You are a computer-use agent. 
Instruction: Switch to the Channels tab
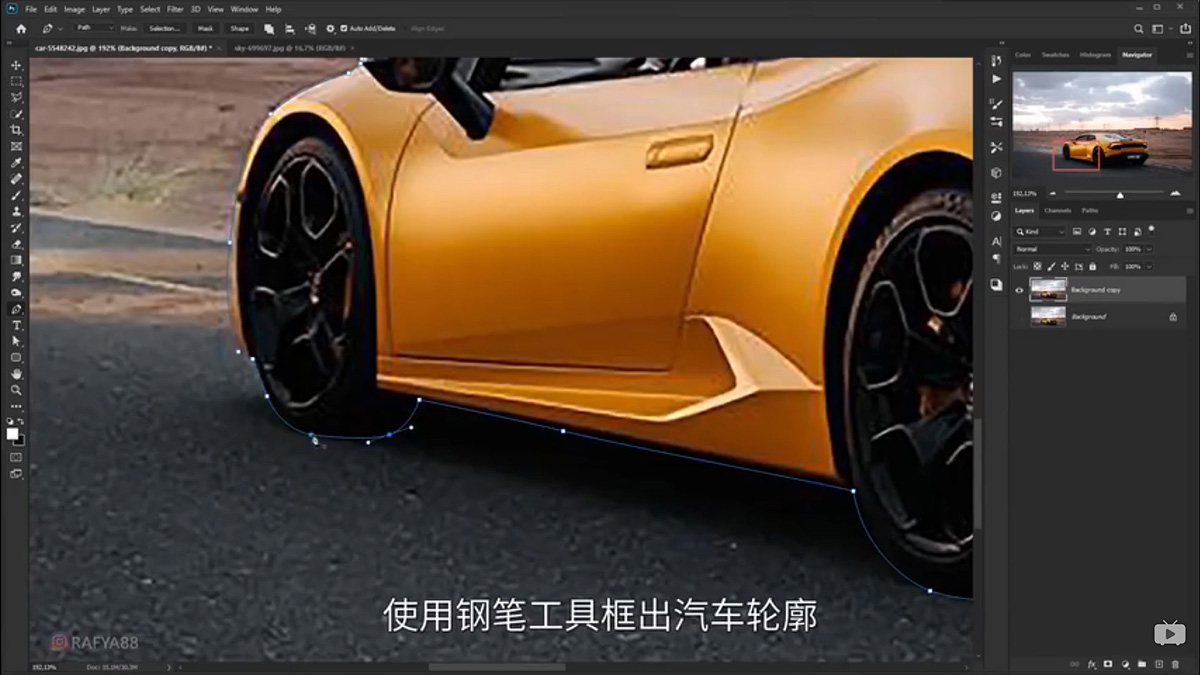point(1058,211)
